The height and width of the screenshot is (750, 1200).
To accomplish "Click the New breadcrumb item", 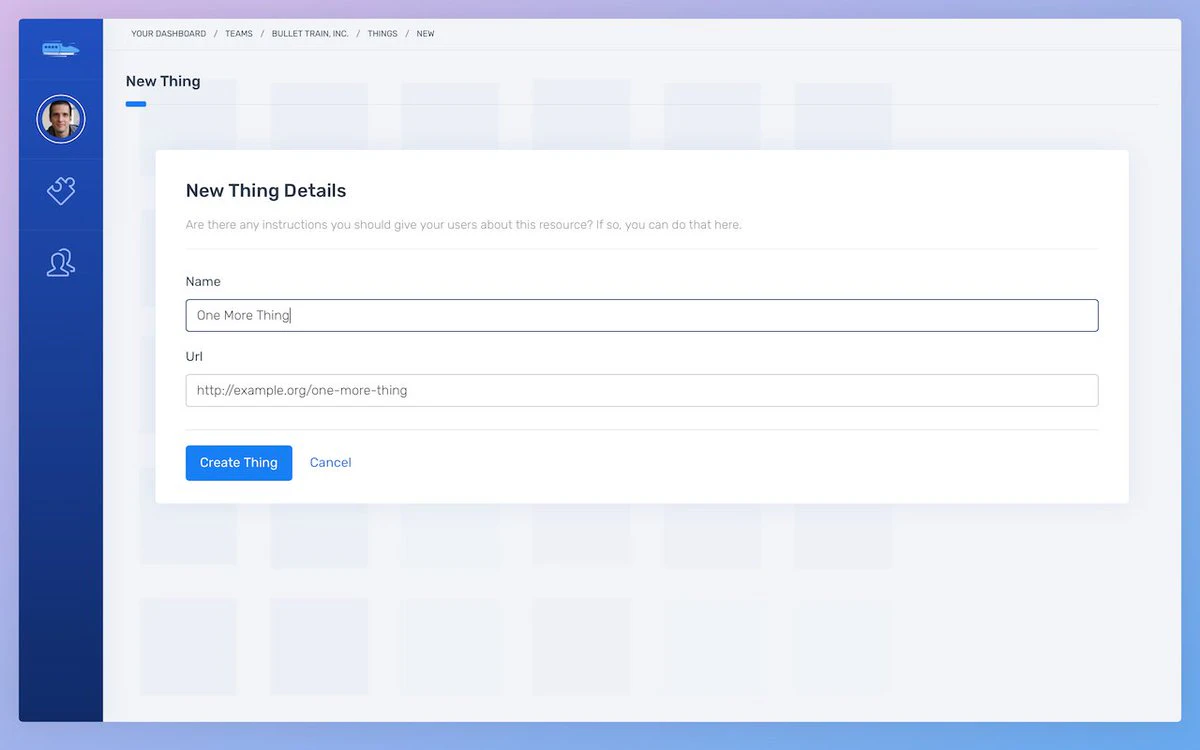I will click(426, 34).
